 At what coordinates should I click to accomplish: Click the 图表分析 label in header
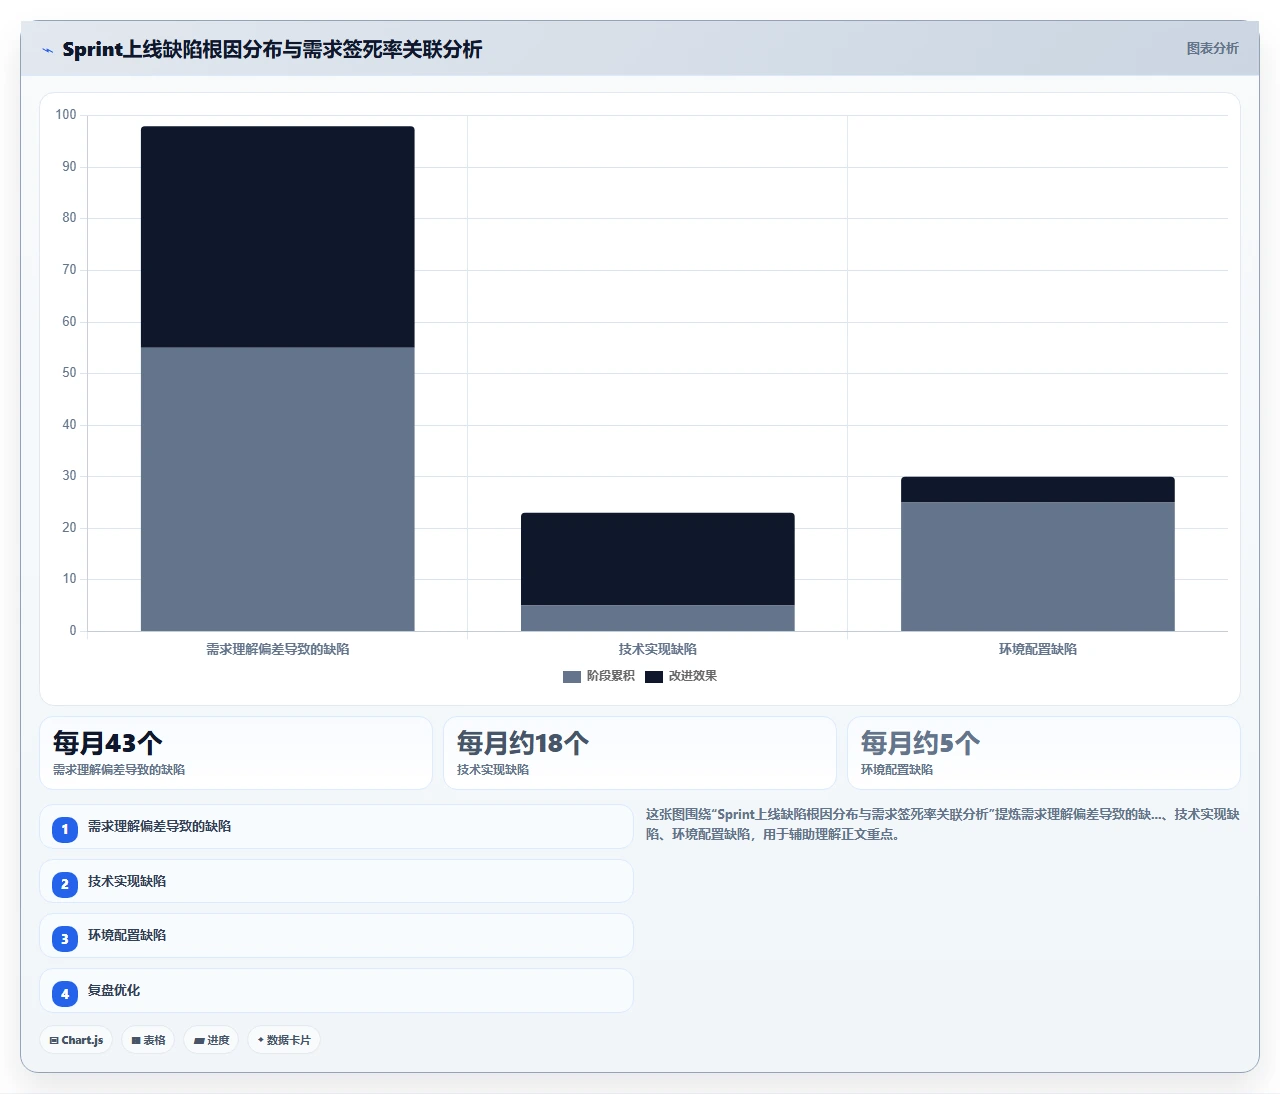1212,49
